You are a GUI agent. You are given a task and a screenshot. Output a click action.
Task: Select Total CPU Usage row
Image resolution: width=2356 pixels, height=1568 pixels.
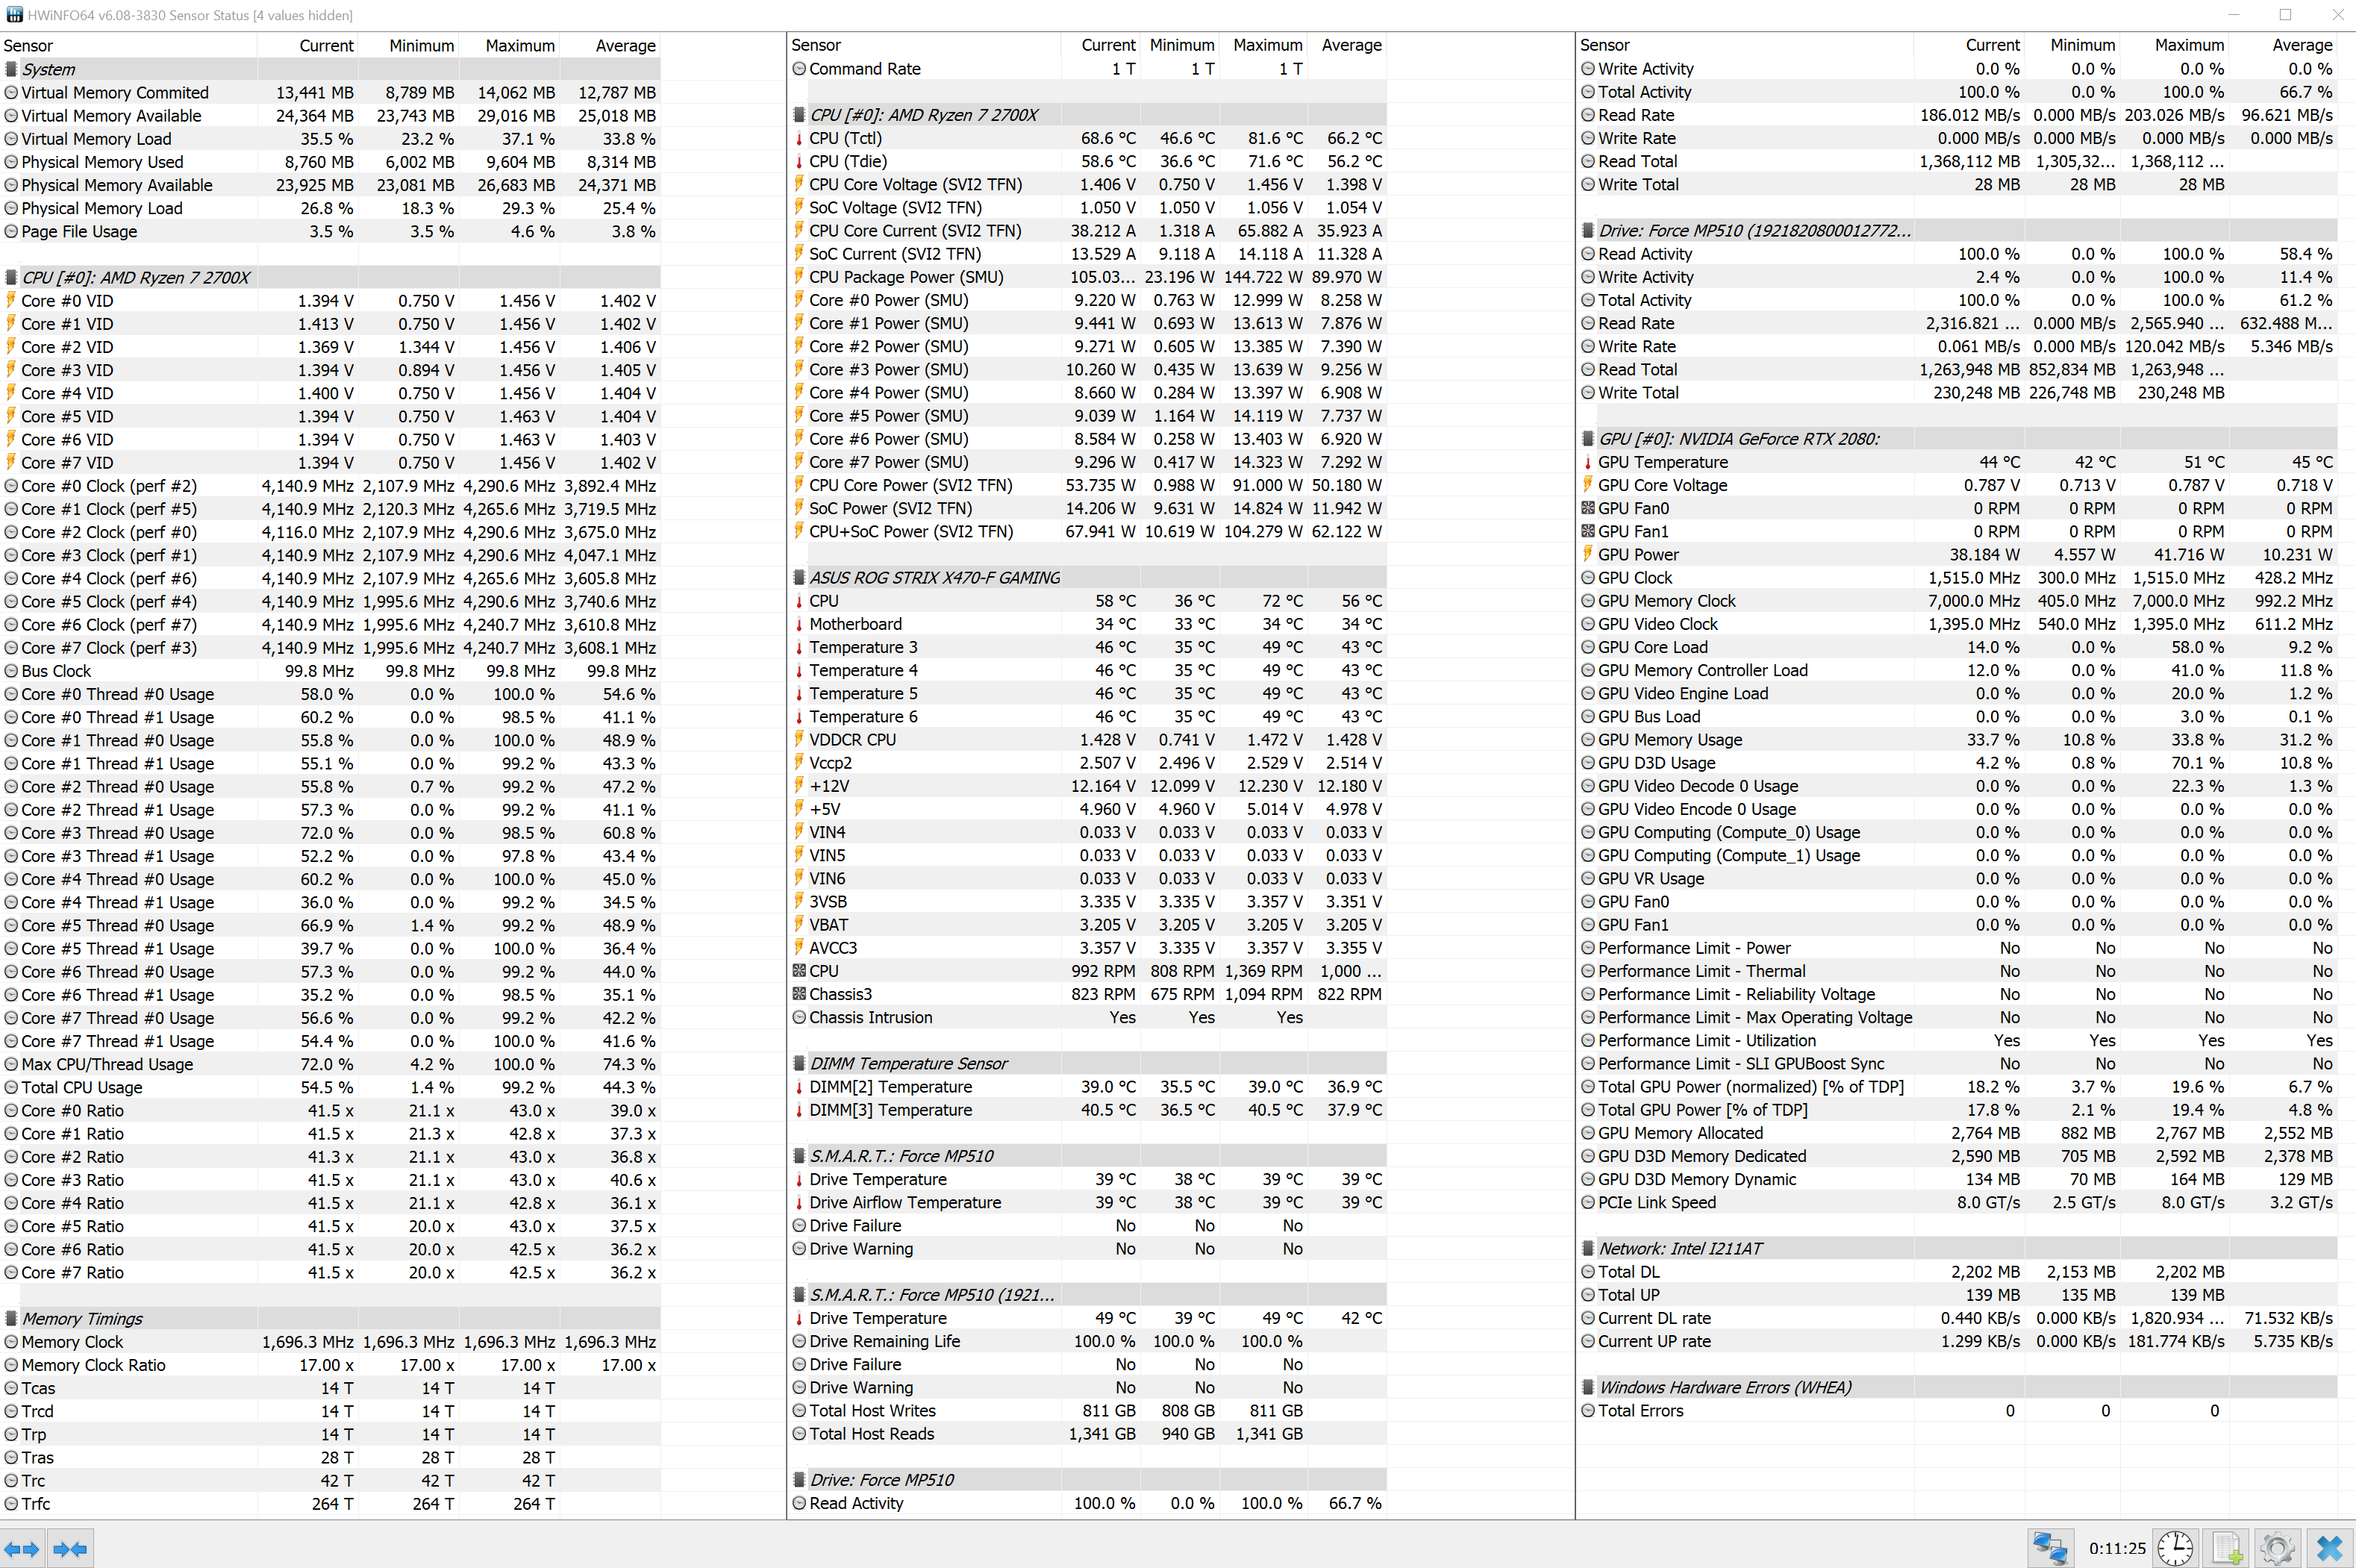(x=82, y=1087)
